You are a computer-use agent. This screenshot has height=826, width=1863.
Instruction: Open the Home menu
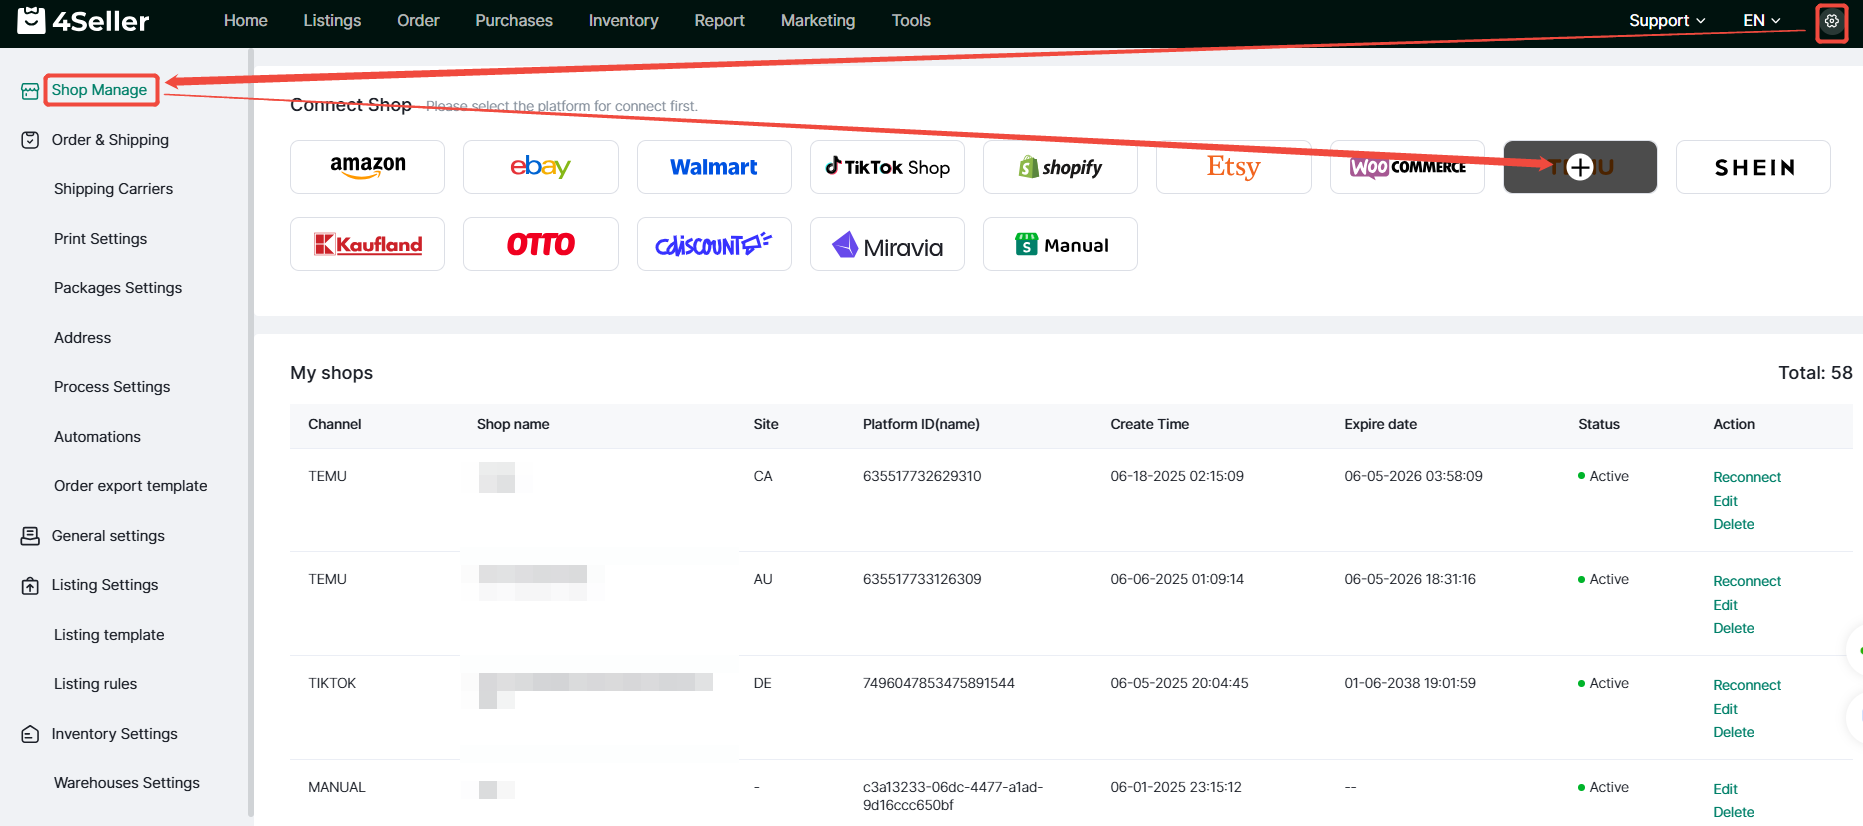[x=246, y=20]
